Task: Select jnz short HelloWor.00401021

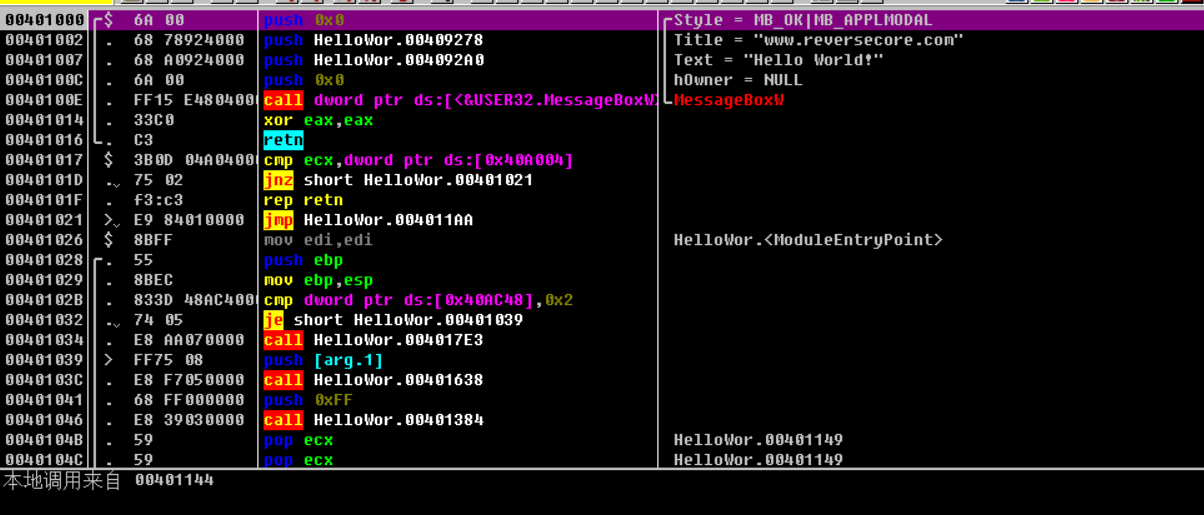Action: pos(398,180)
